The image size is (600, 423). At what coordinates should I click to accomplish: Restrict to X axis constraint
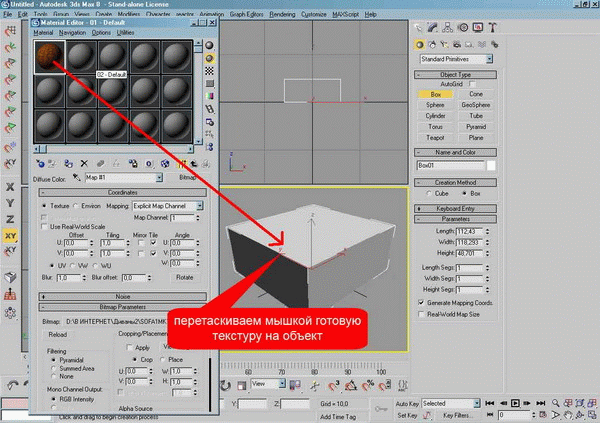(x=10, y=186)
